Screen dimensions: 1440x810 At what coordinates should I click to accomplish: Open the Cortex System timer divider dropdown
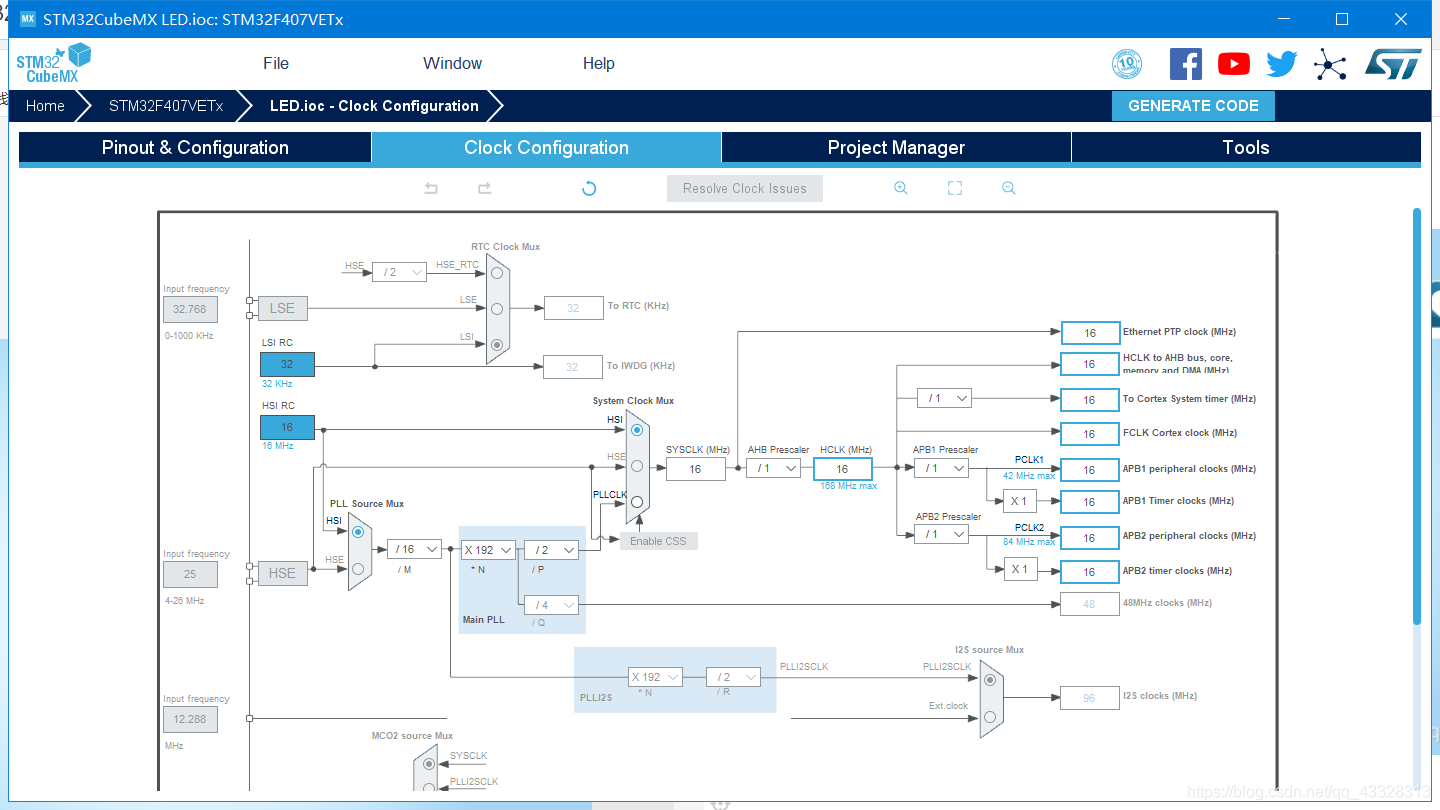944,398
